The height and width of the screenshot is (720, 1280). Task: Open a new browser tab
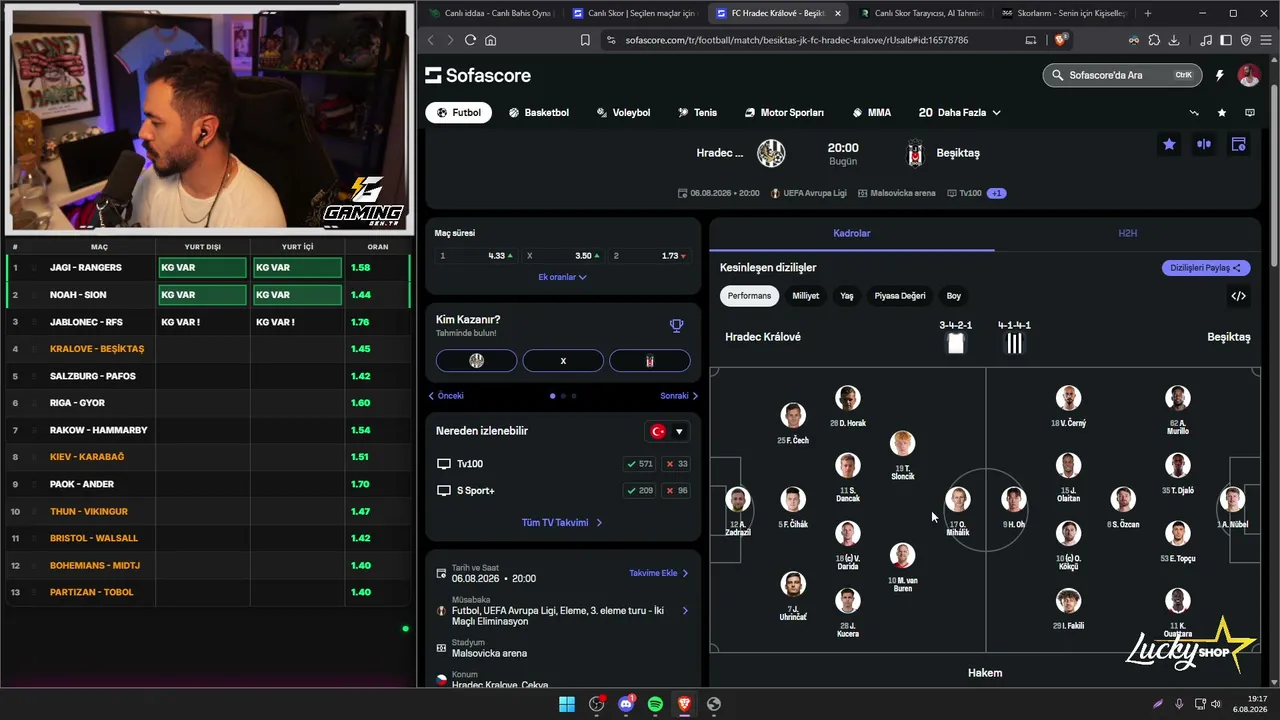[x=1147, y=13]
